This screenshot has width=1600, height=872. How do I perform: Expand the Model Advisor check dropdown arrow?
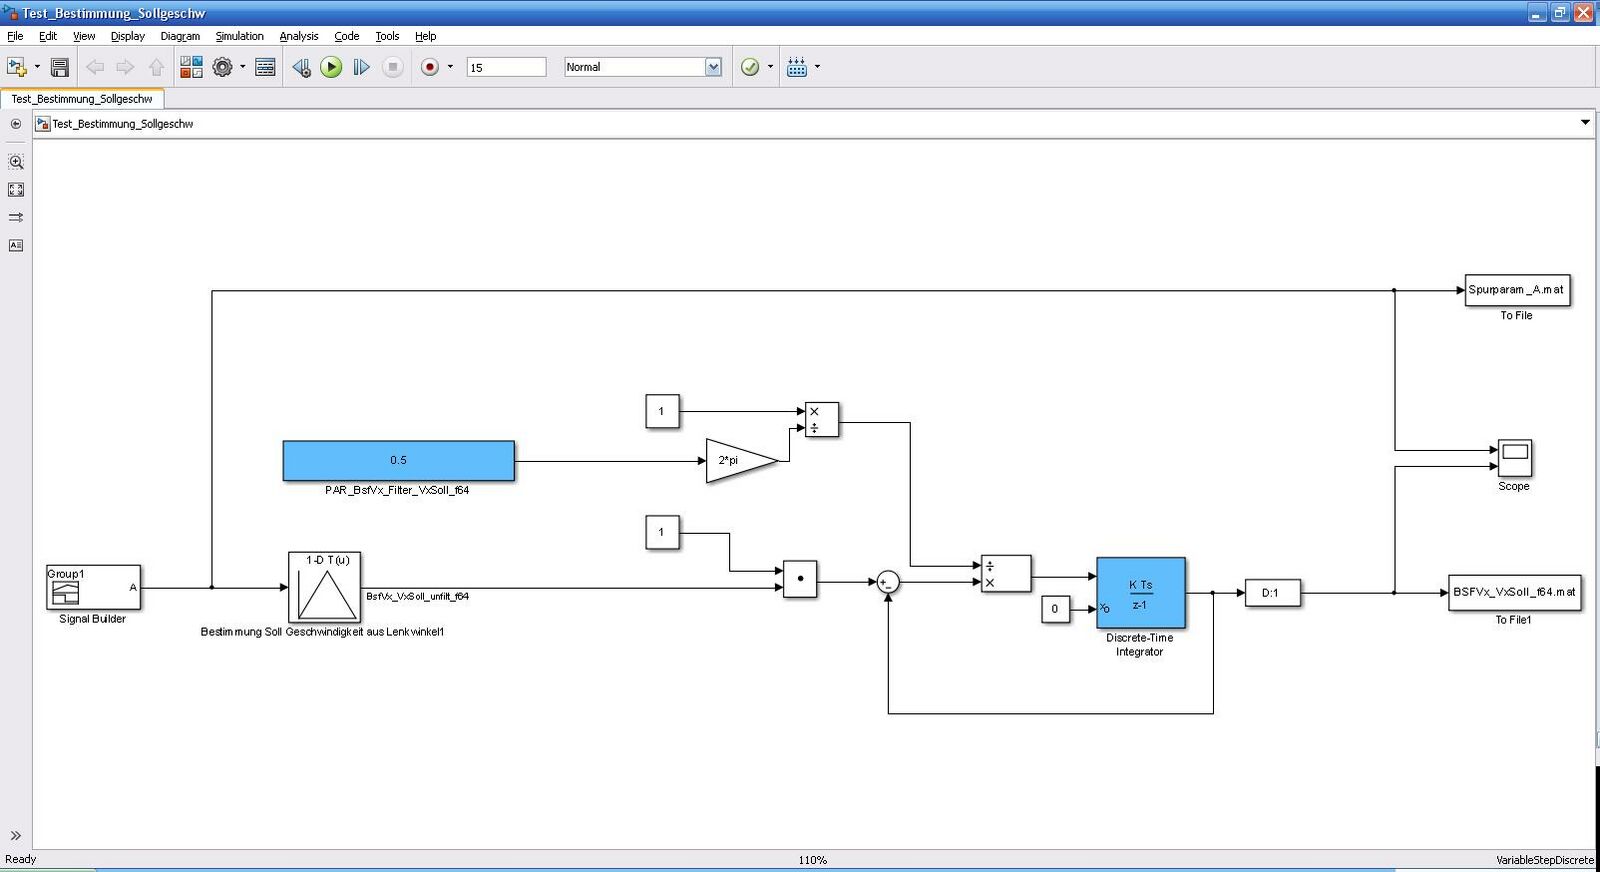click(x=770, y=67)
